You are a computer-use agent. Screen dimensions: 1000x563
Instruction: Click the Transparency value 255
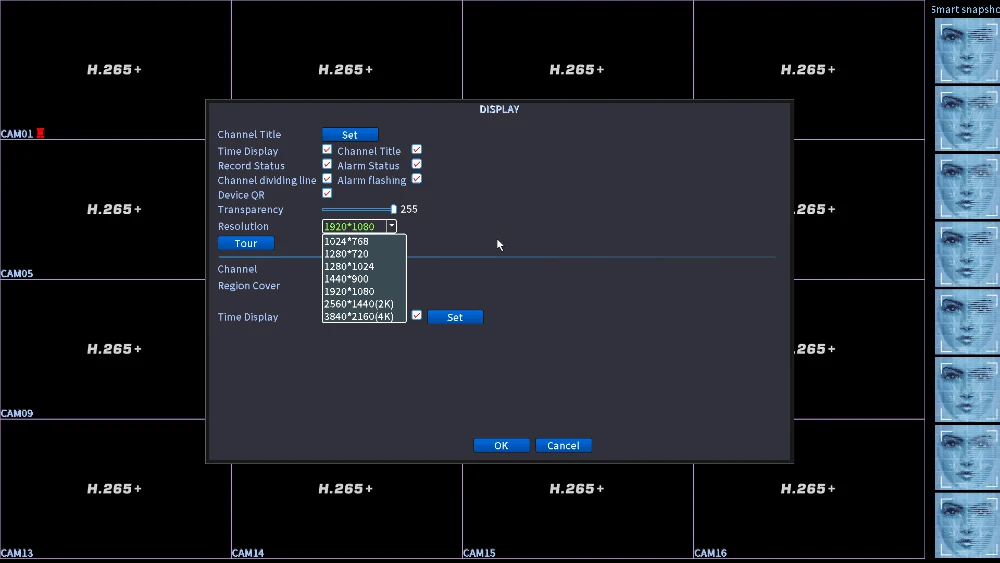tap(409, 209)
